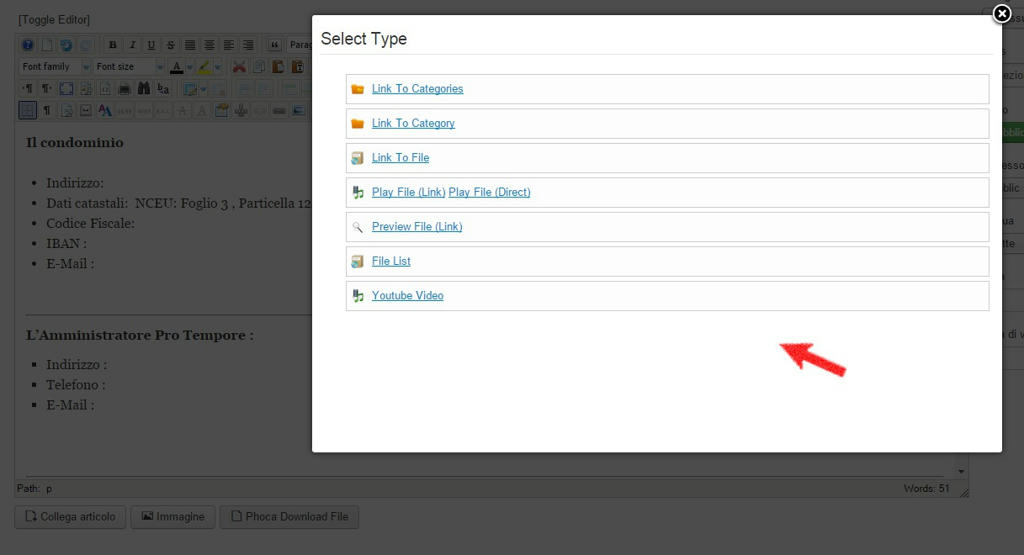
Task: Click the yellow highlight color marker
Action: 203,67
